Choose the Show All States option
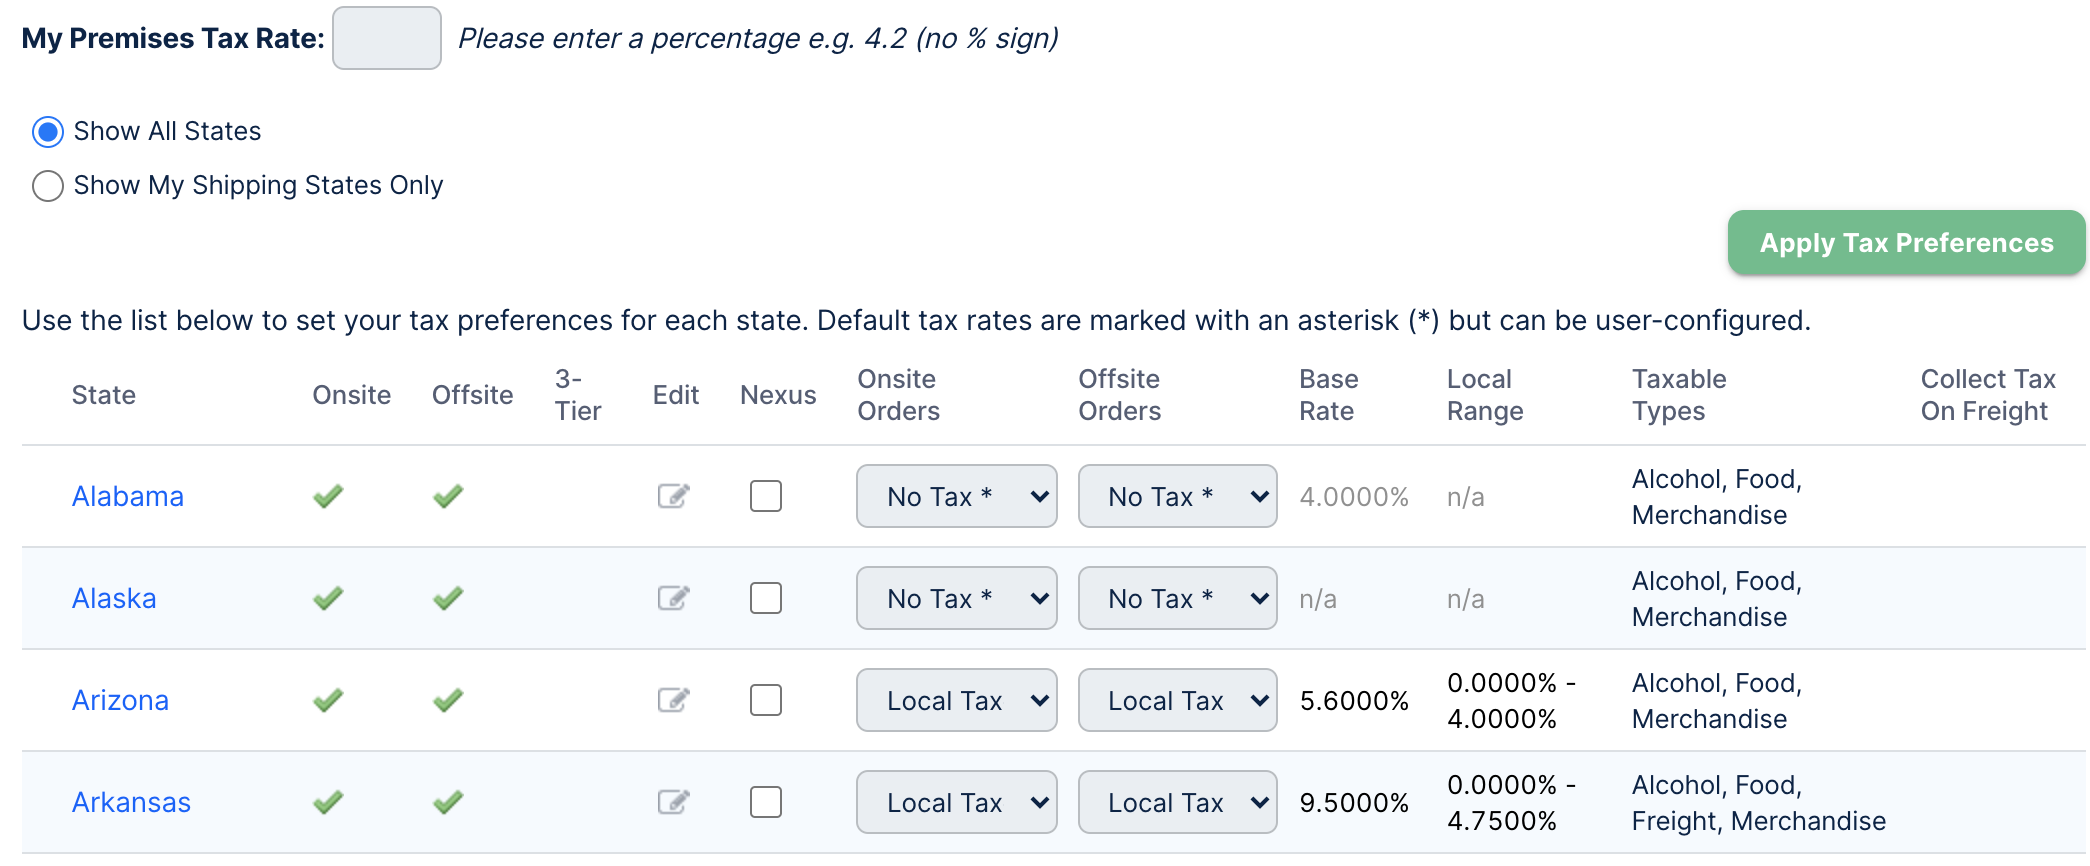2090x866 pixels. 48,132
